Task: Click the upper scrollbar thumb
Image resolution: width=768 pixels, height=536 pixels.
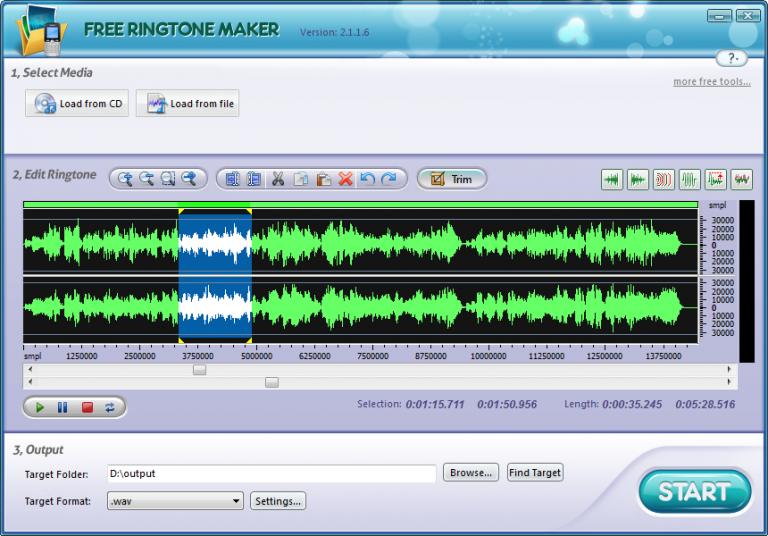Action: click(199, 369)
